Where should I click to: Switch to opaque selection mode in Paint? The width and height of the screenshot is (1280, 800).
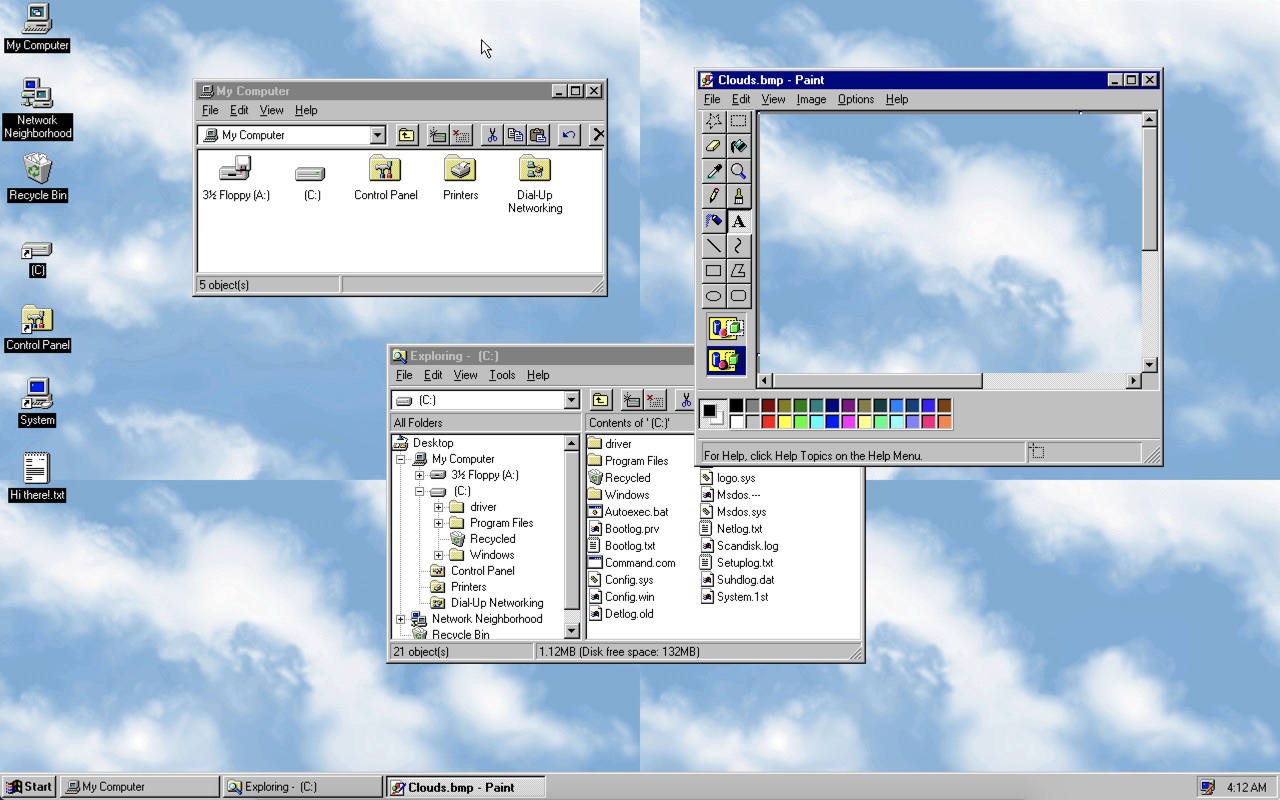point(725,327)
